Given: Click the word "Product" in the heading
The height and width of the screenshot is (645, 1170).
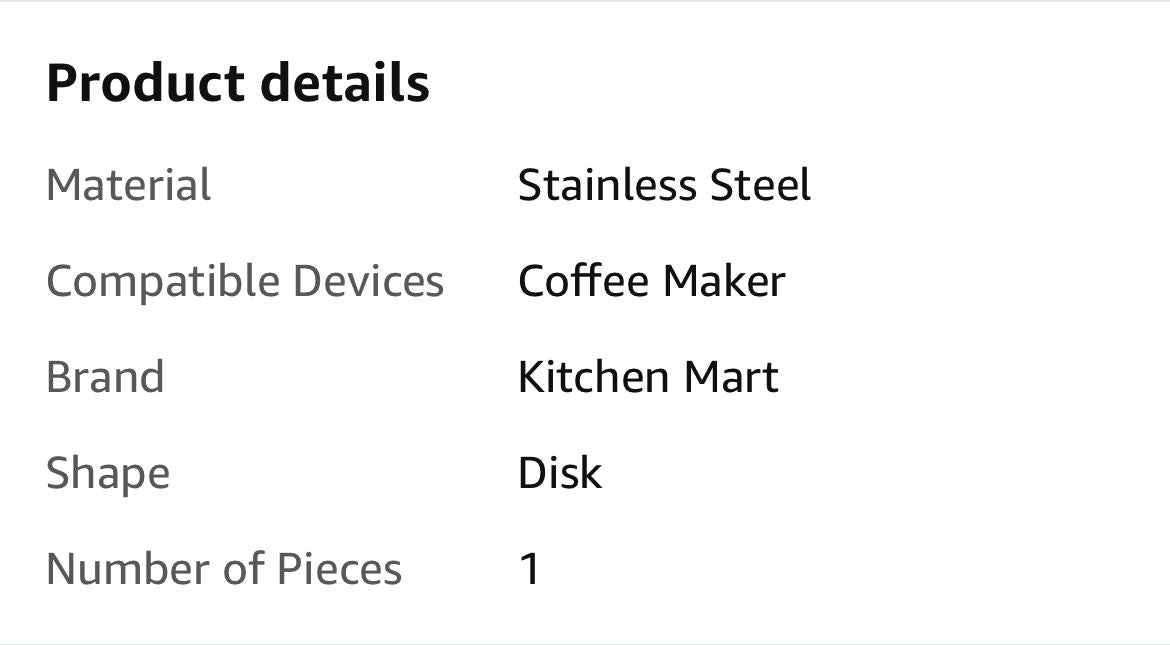Looking at the screenshot, I should point(146,83).
